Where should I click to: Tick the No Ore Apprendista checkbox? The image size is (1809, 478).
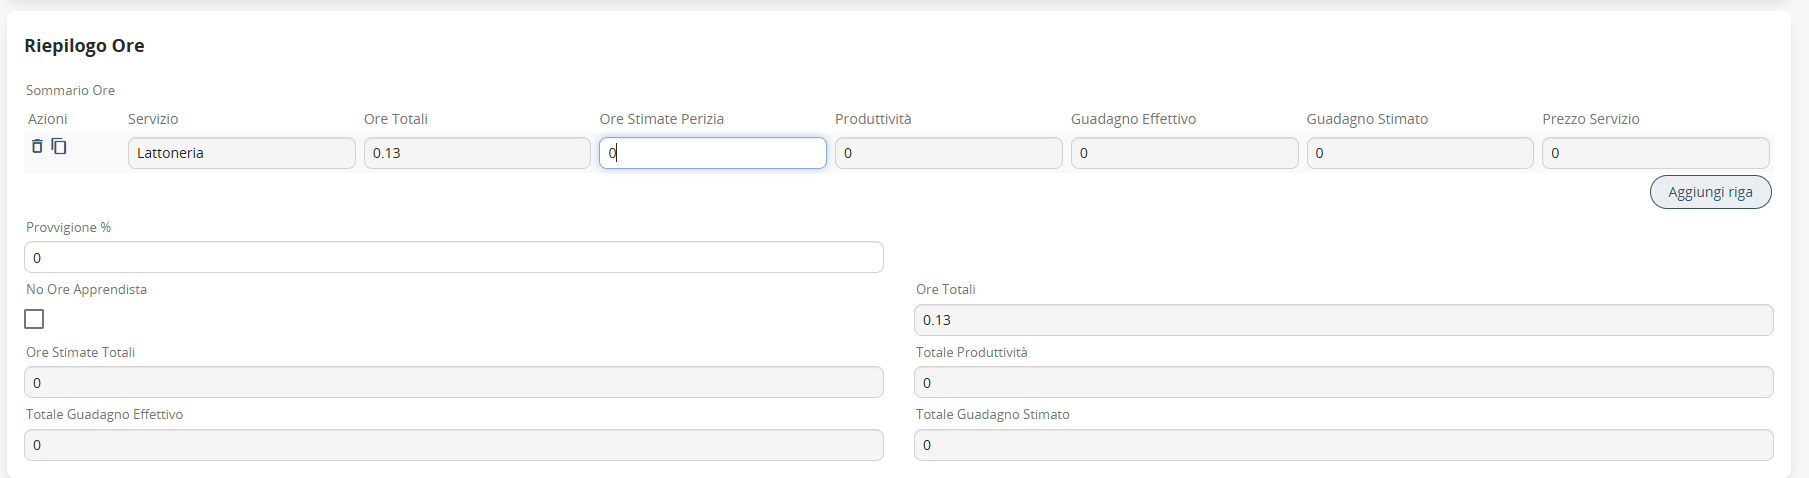pos(34,319)
